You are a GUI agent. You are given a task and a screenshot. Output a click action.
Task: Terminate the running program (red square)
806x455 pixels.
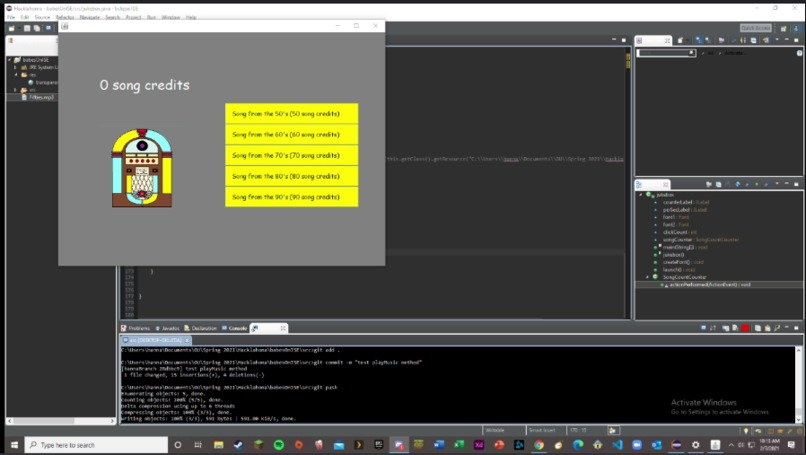(x=745, y=328)
